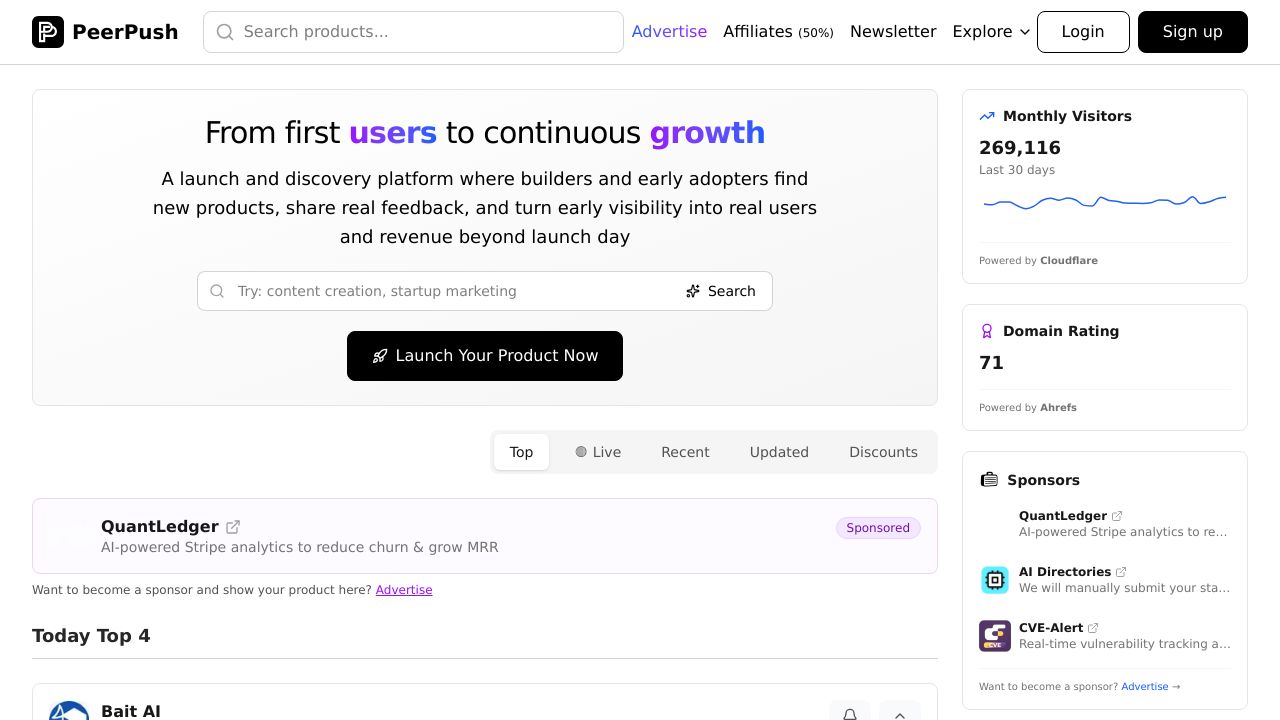This screenshot has height=720, width=1280.
Task: Click the AI Directories sponsor thumbnail icon
Action: coord(995,580)
